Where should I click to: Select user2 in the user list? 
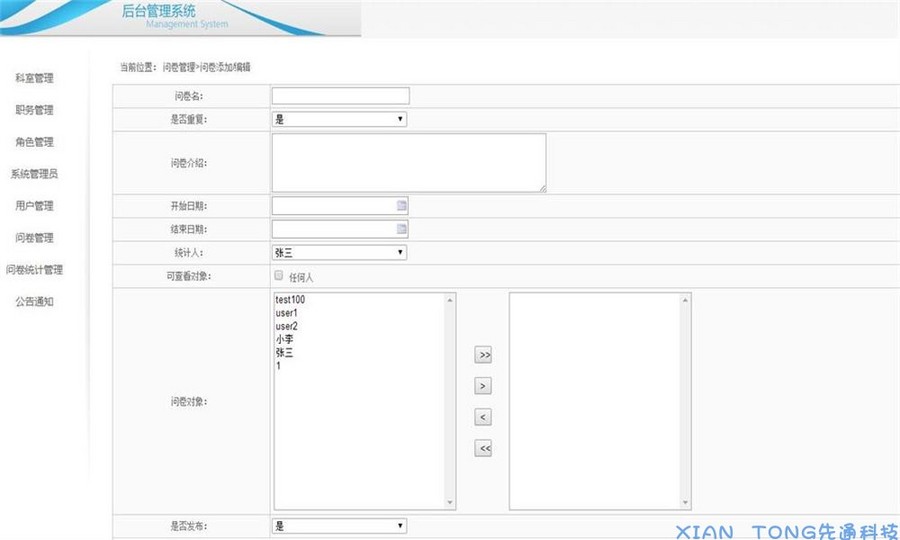(x=286, y=326)
